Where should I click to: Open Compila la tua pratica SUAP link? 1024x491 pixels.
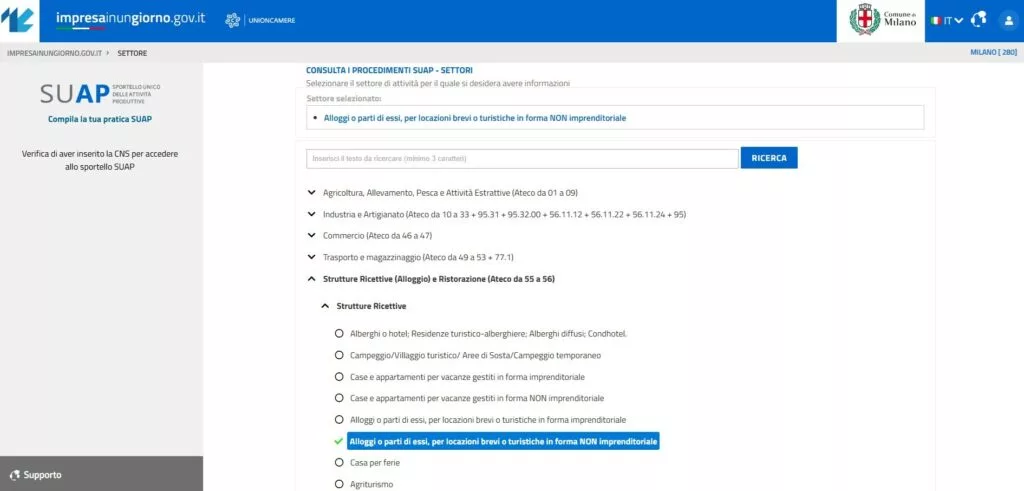pos(100,119)
